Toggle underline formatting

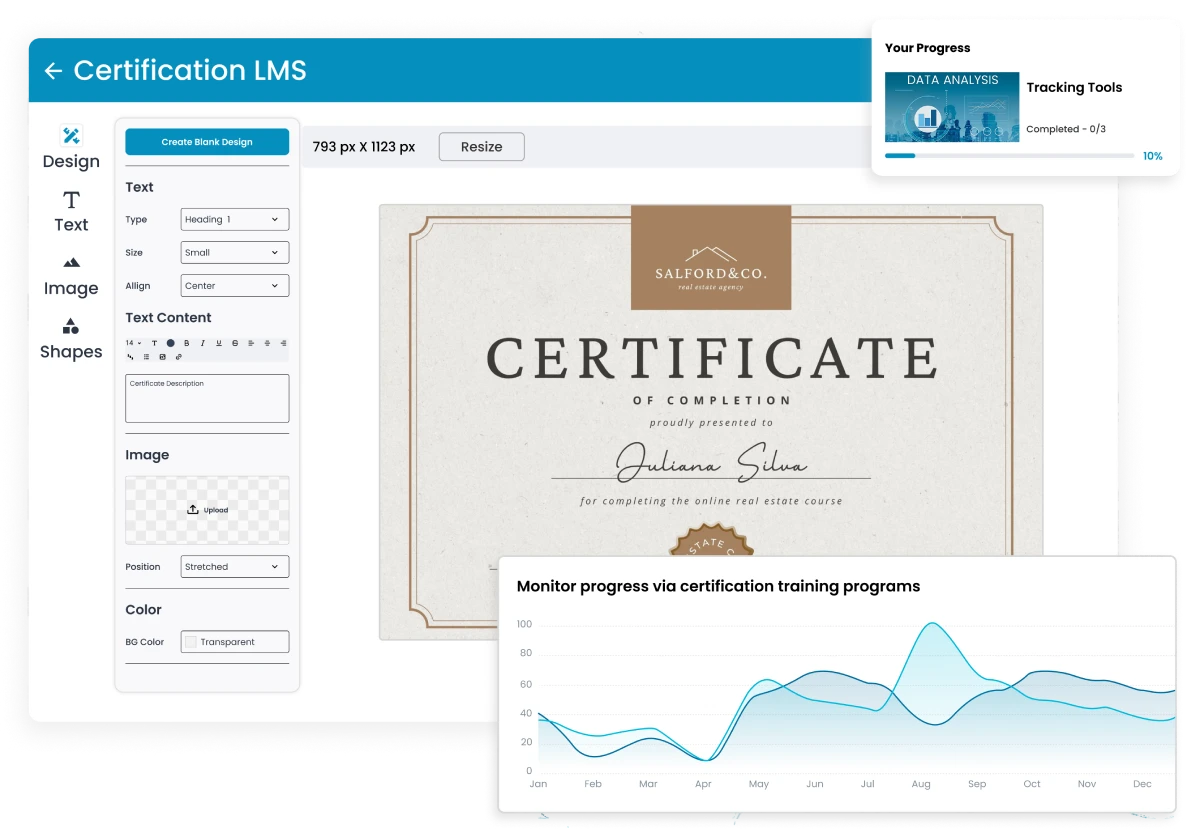click(218, 343)
